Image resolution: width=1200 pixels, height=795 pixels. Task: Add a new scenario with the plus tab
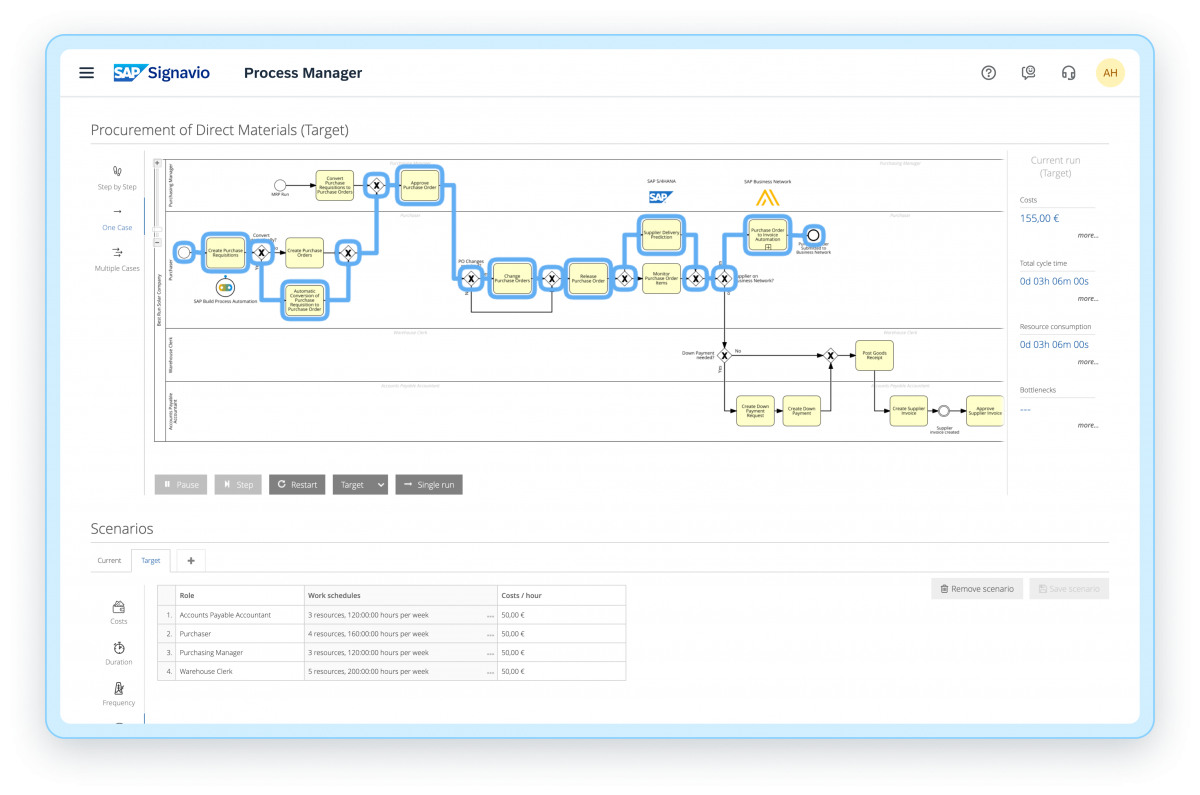[x=190, y=560]
